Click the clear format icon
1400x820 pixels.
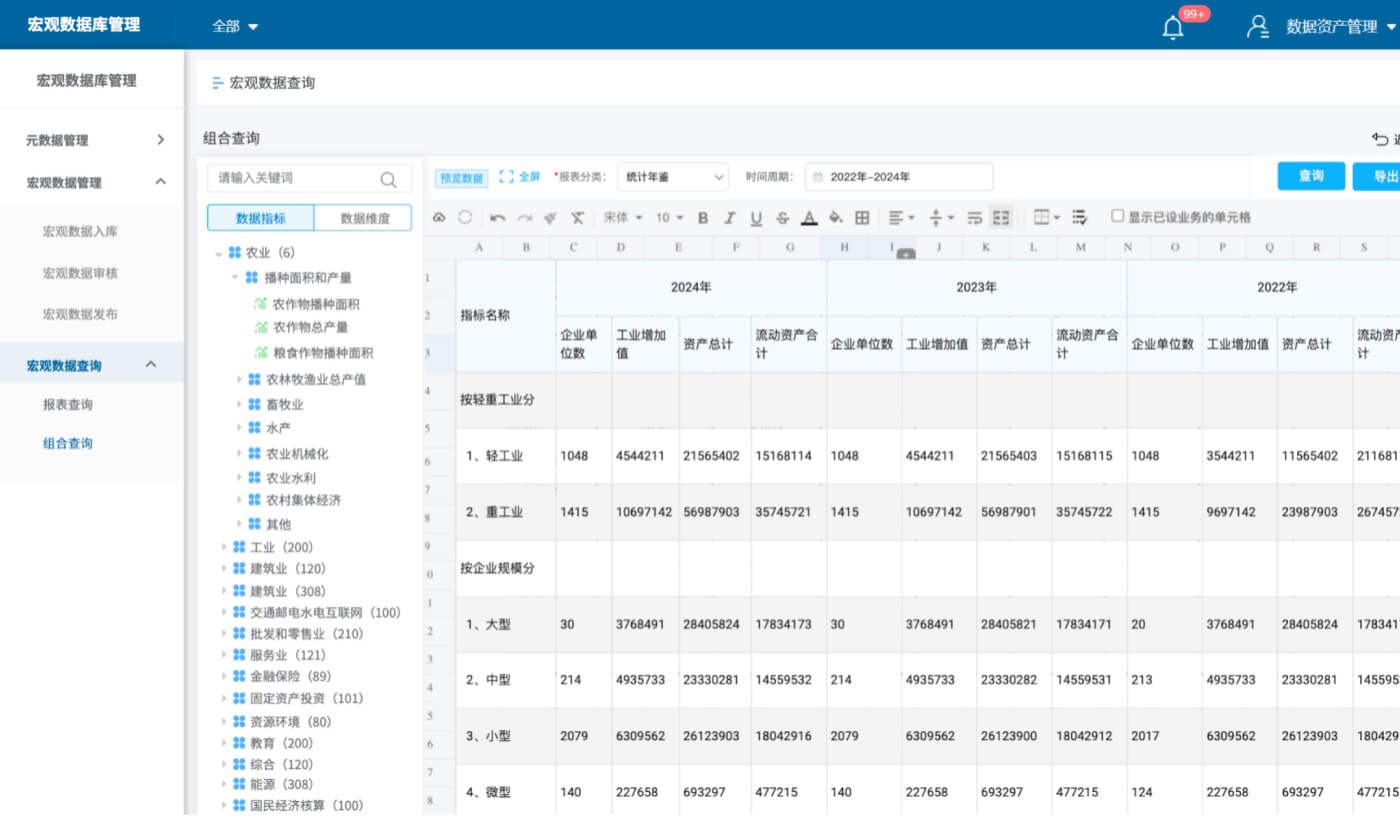click(577, 218)
